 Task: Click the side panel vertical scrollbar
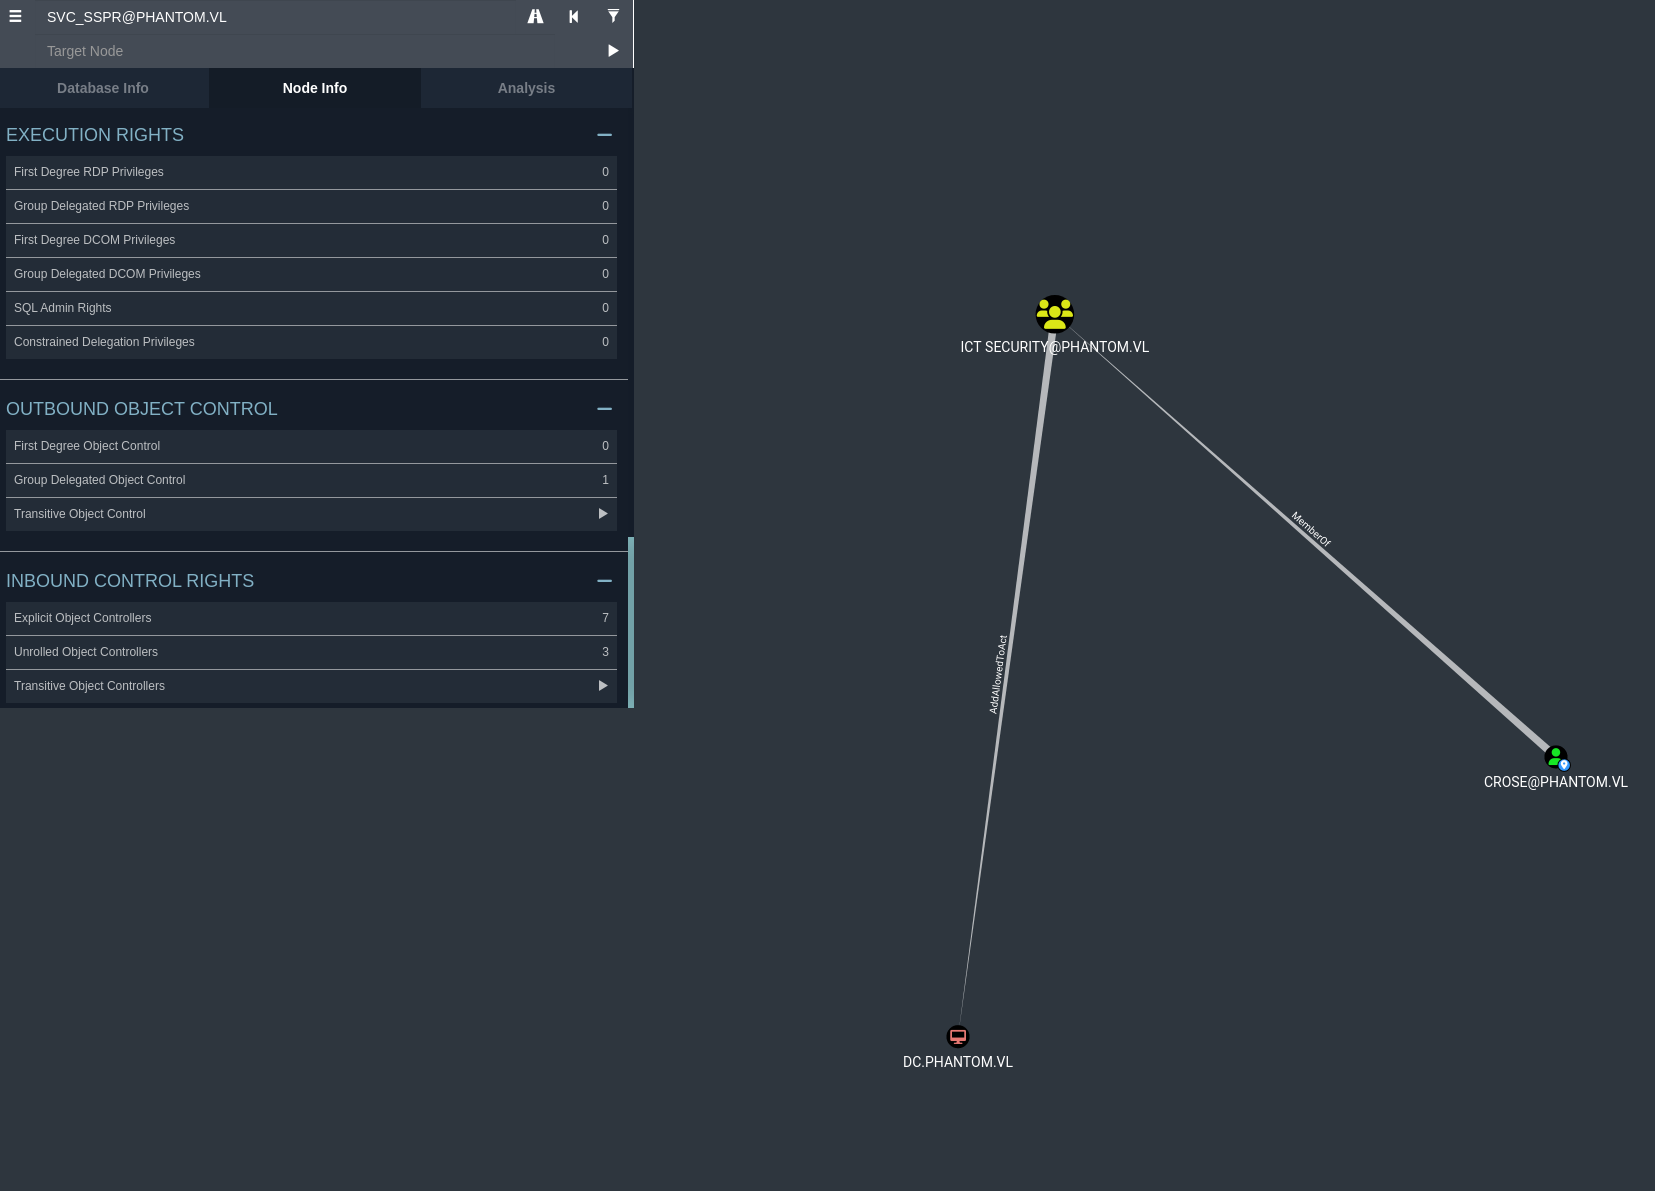(631, 622)
